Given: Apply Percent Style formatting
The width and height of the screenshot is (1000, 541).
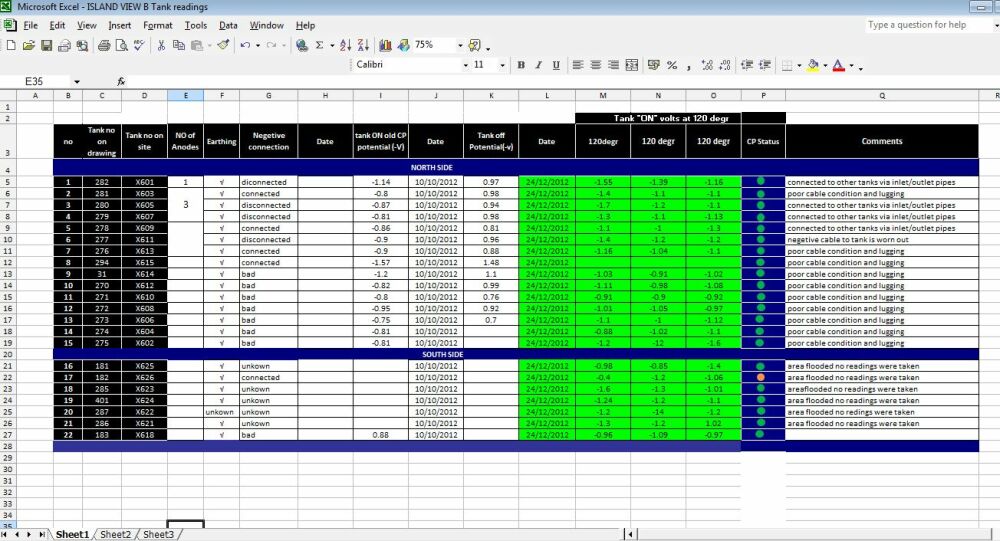Looking at the screenshot, I should (x=672, y=65).
